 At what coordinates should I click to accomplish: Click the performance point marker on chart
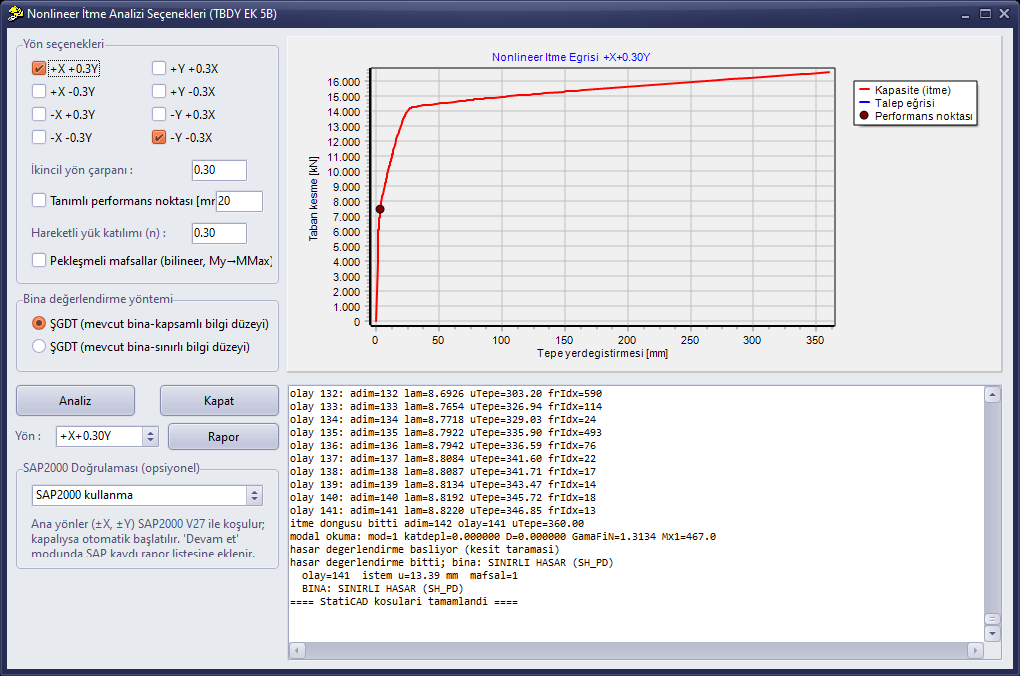[380, 209]
